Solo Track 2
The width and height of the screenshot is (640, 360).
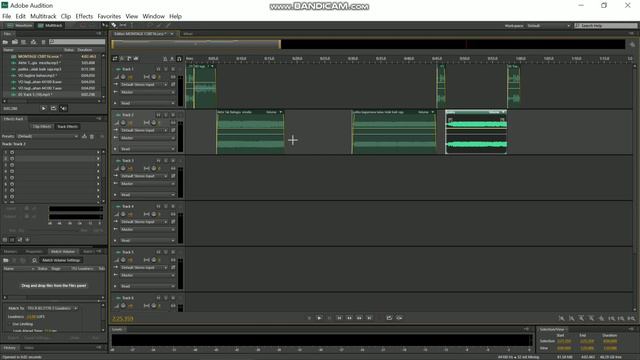(x=166, y=115)
